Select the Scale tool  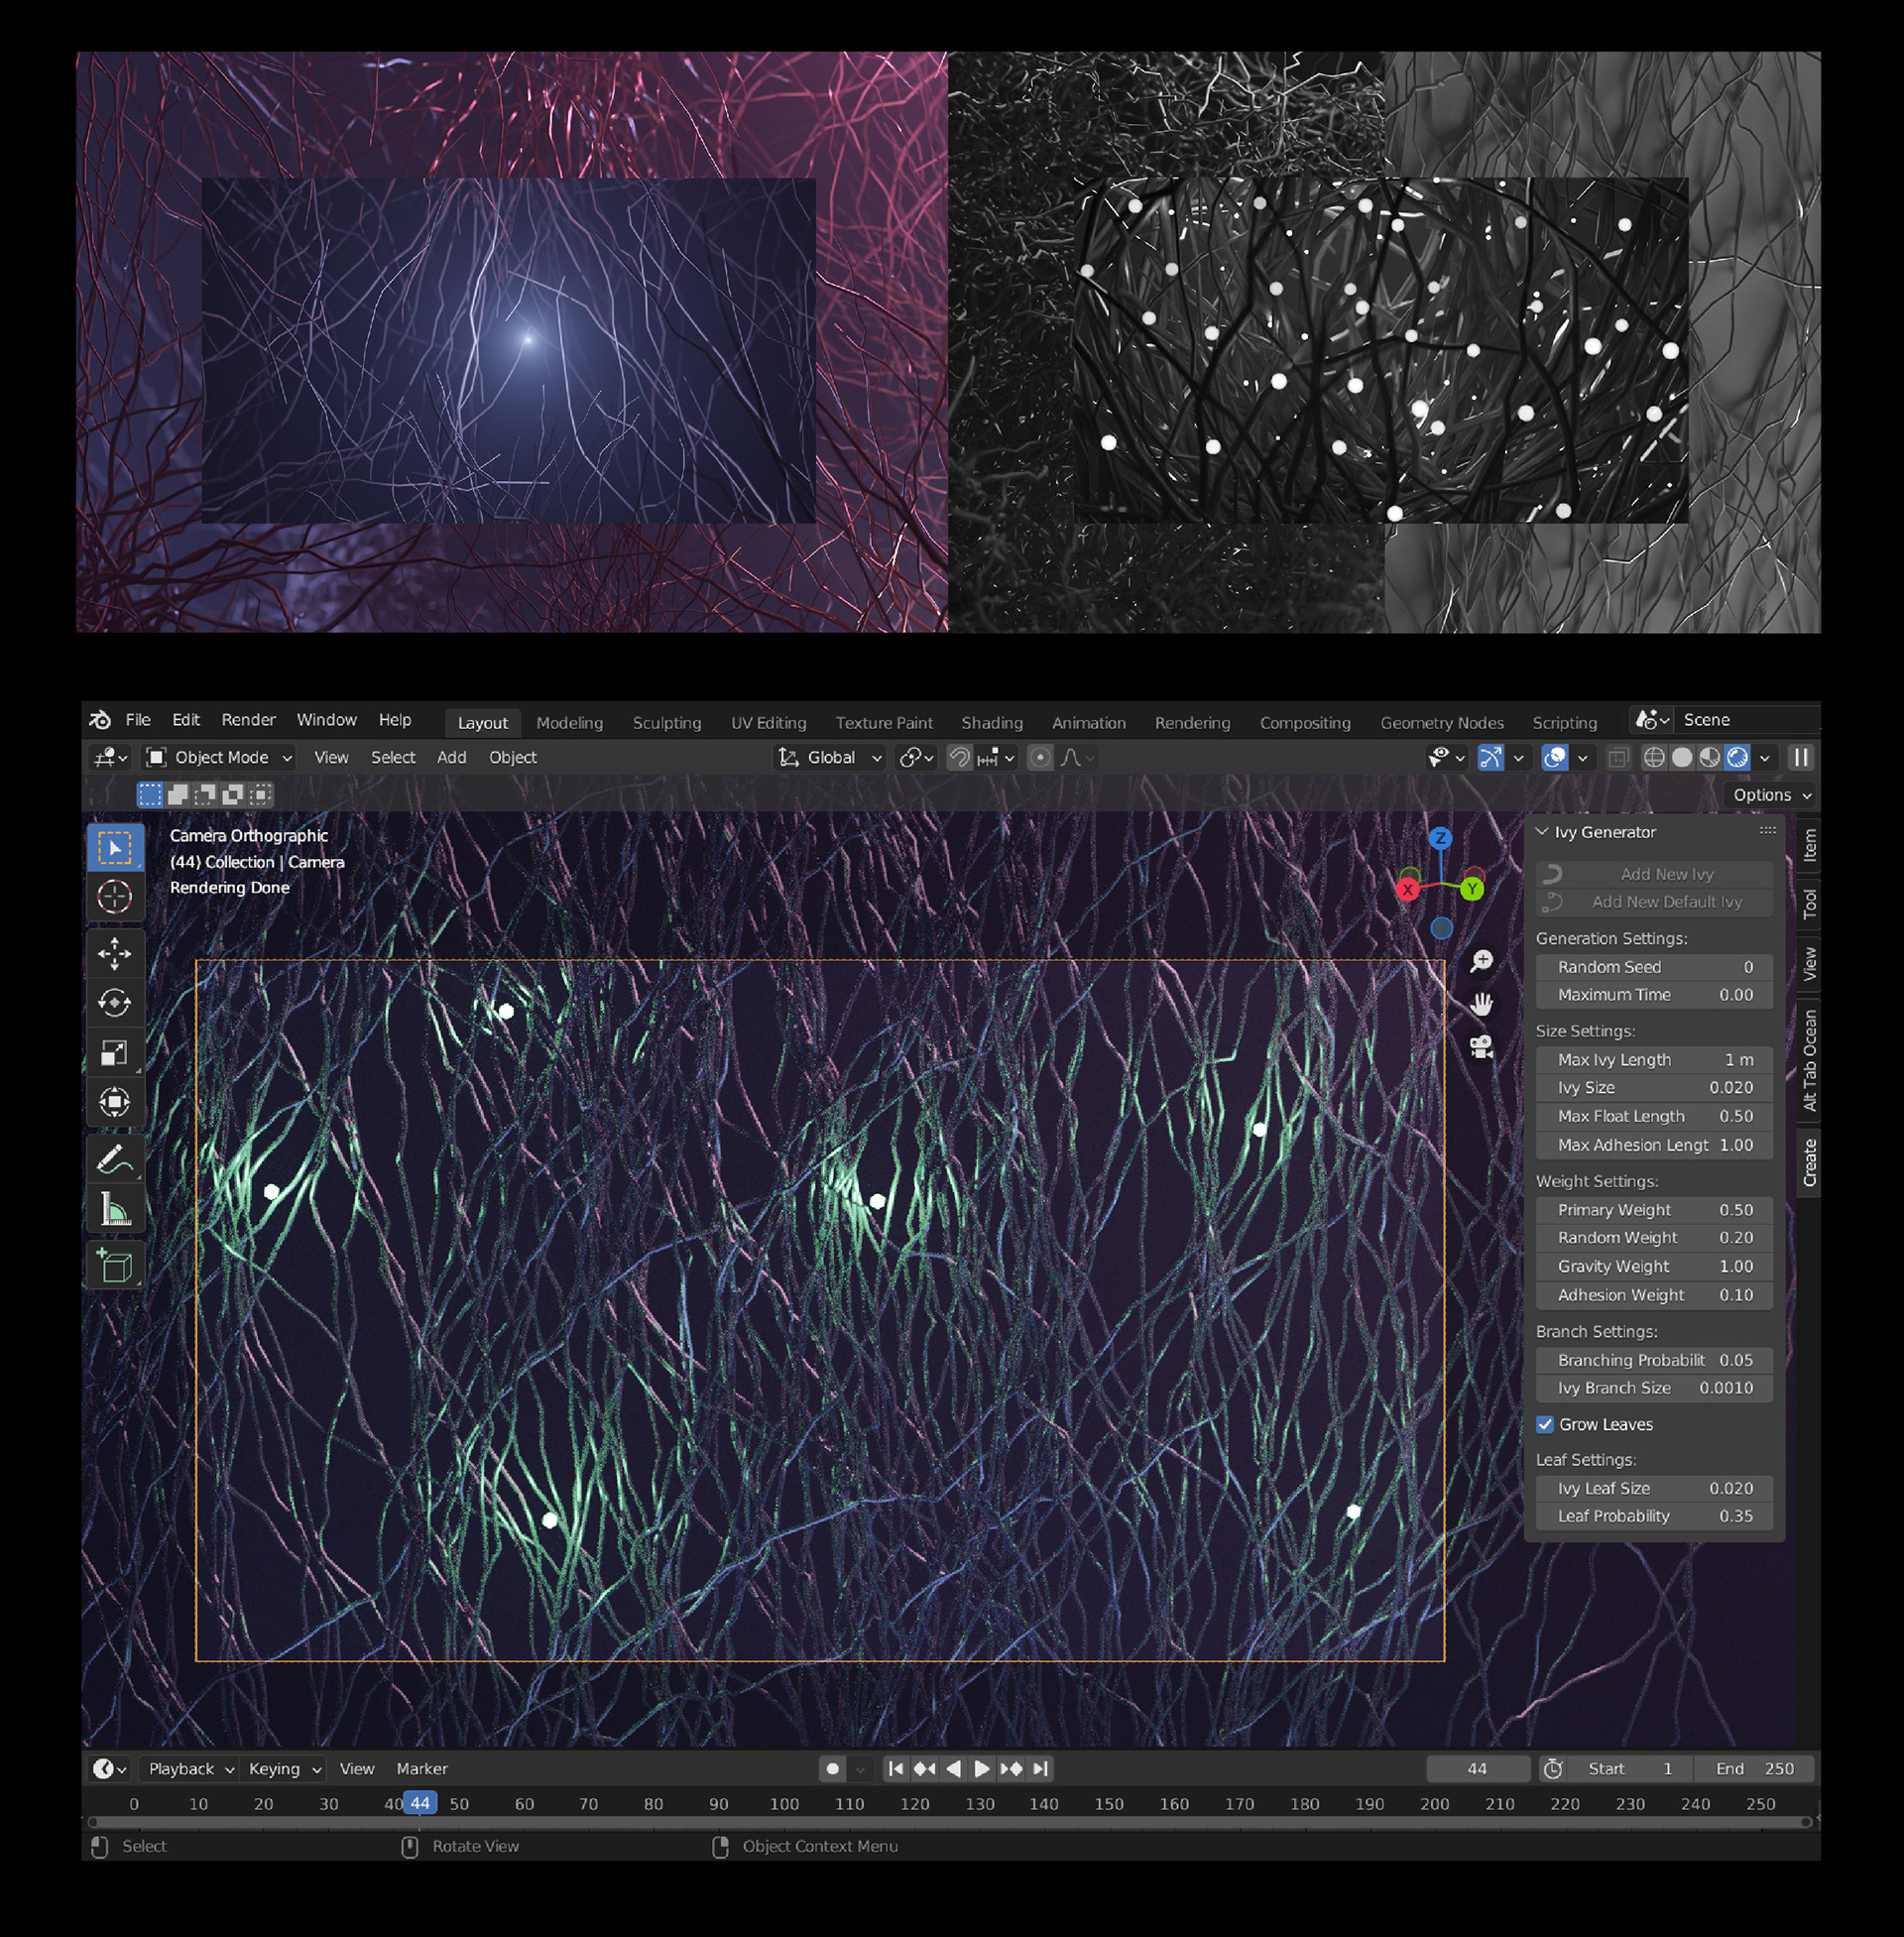[x=114, y=1052]
